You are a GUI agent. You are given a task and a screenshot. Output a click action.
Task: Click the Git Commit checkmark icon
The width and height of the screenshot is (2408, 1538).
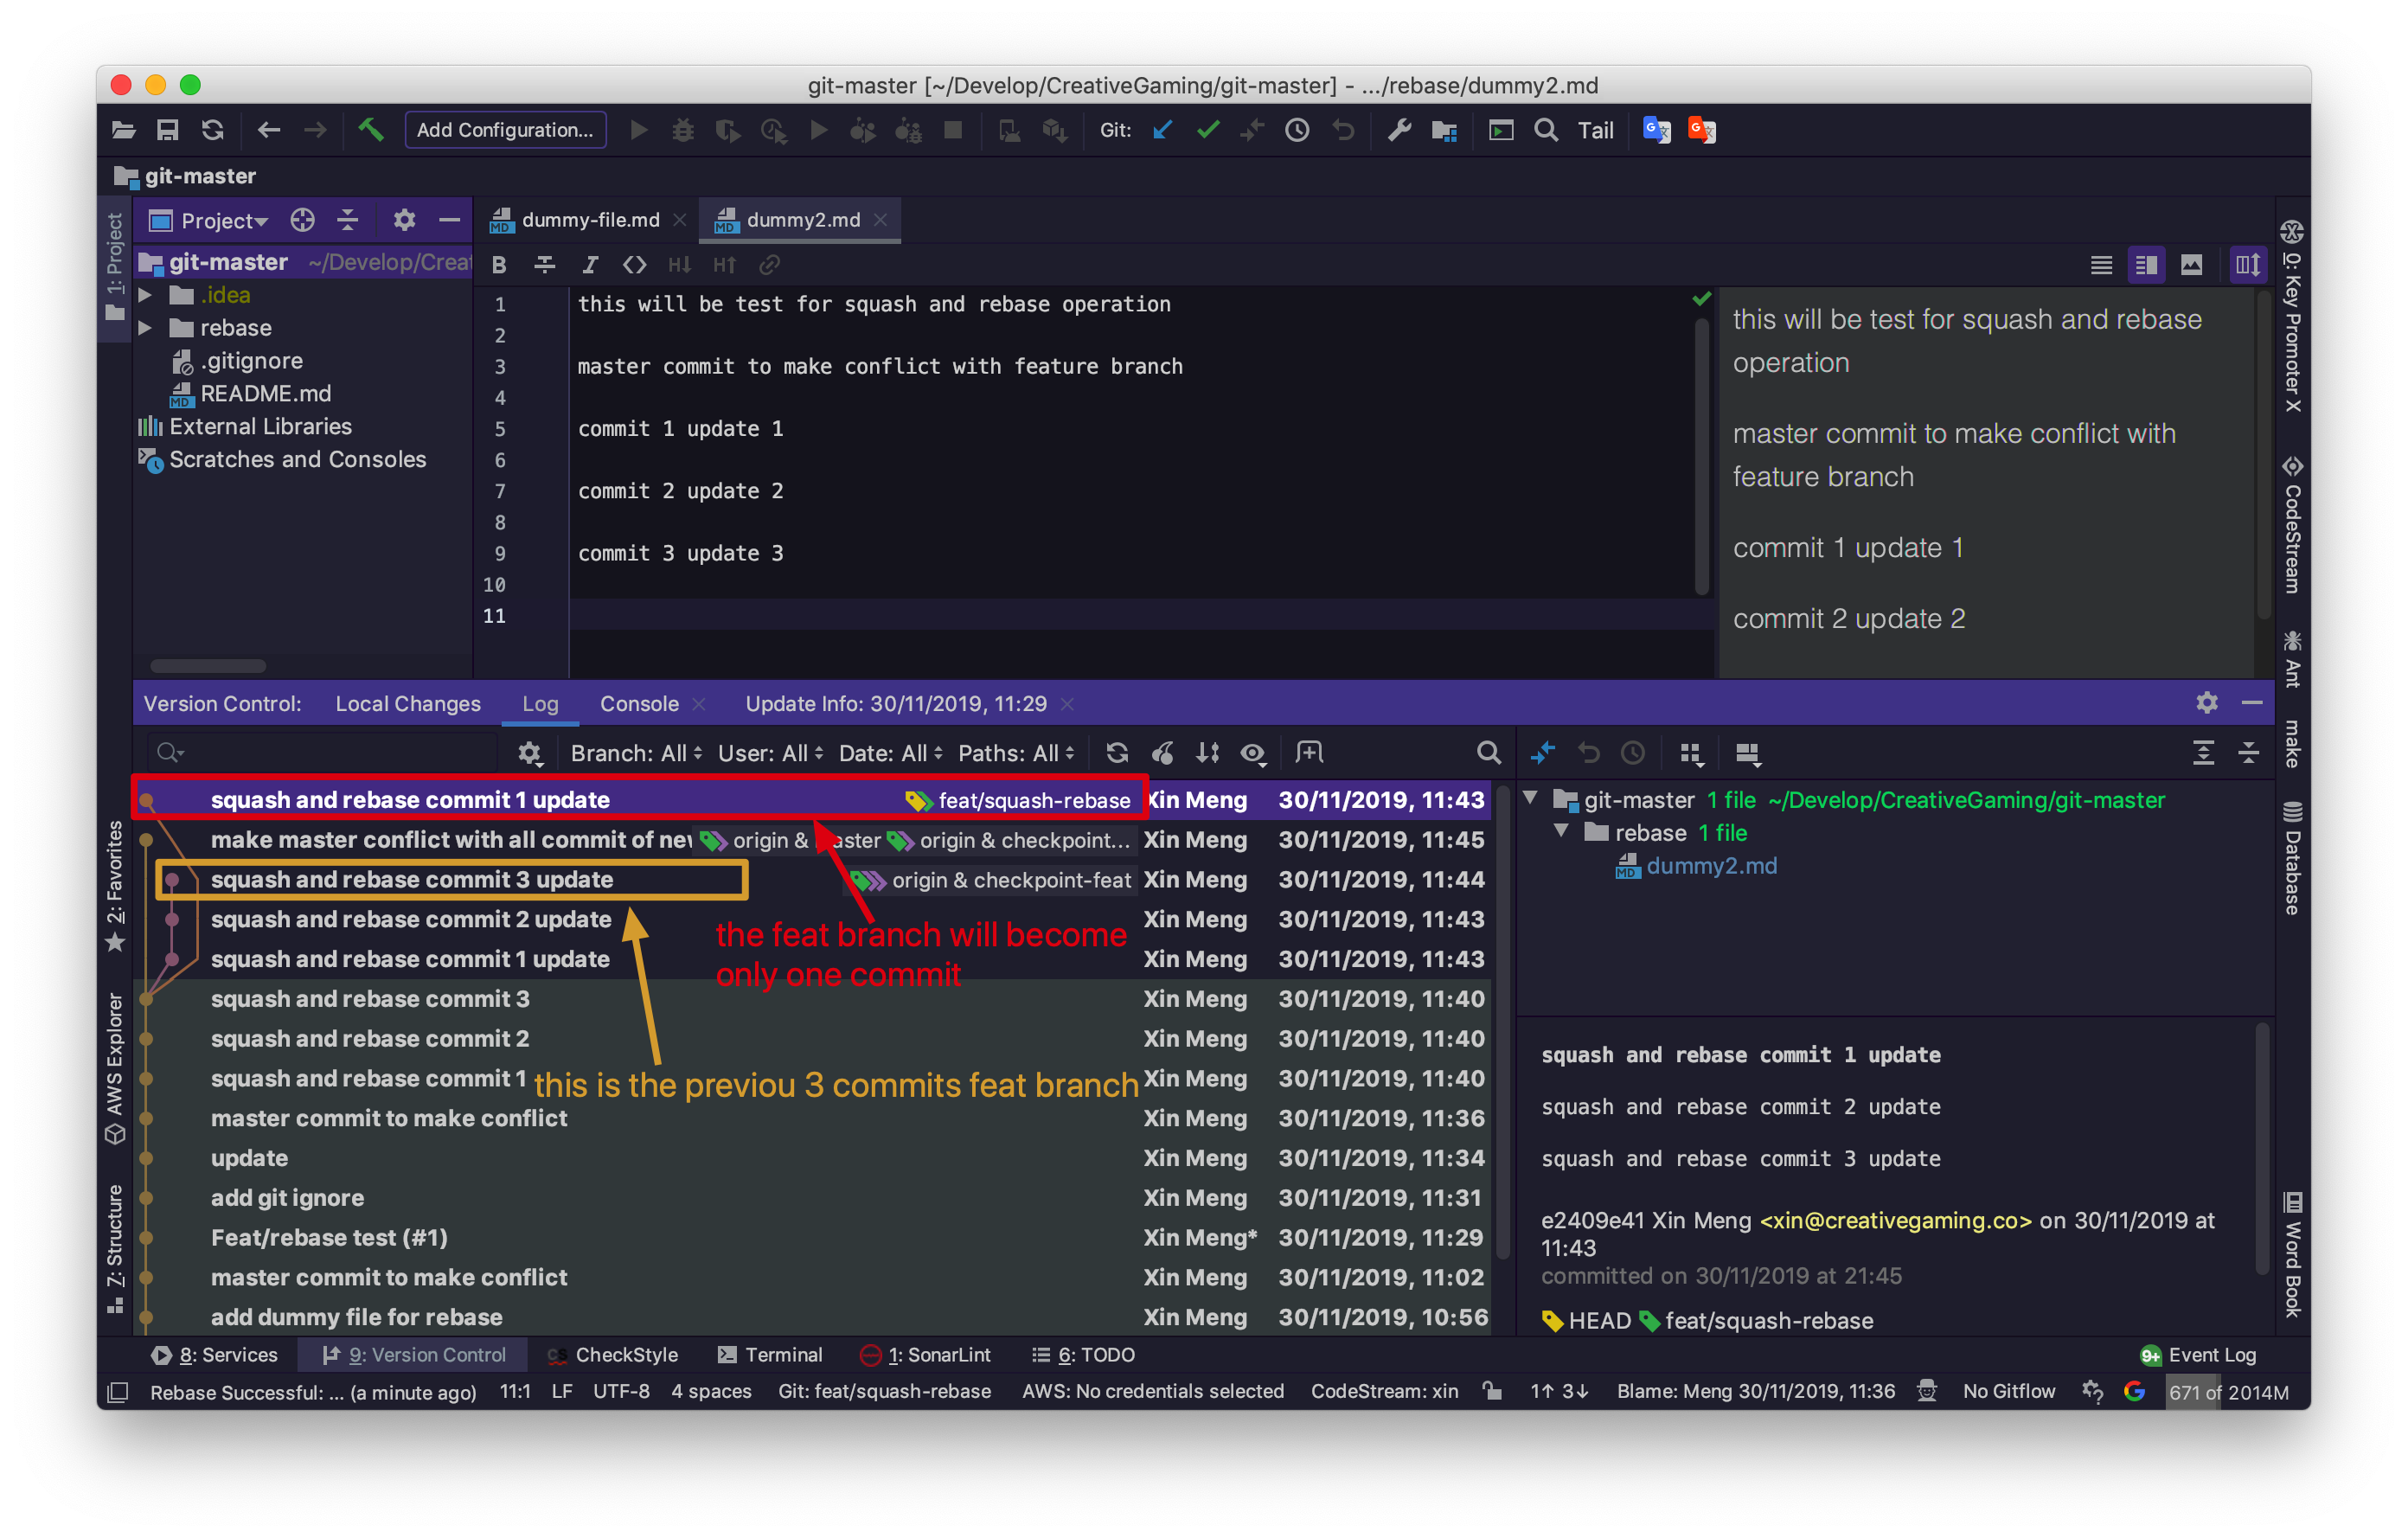(x=1208, y=130)
